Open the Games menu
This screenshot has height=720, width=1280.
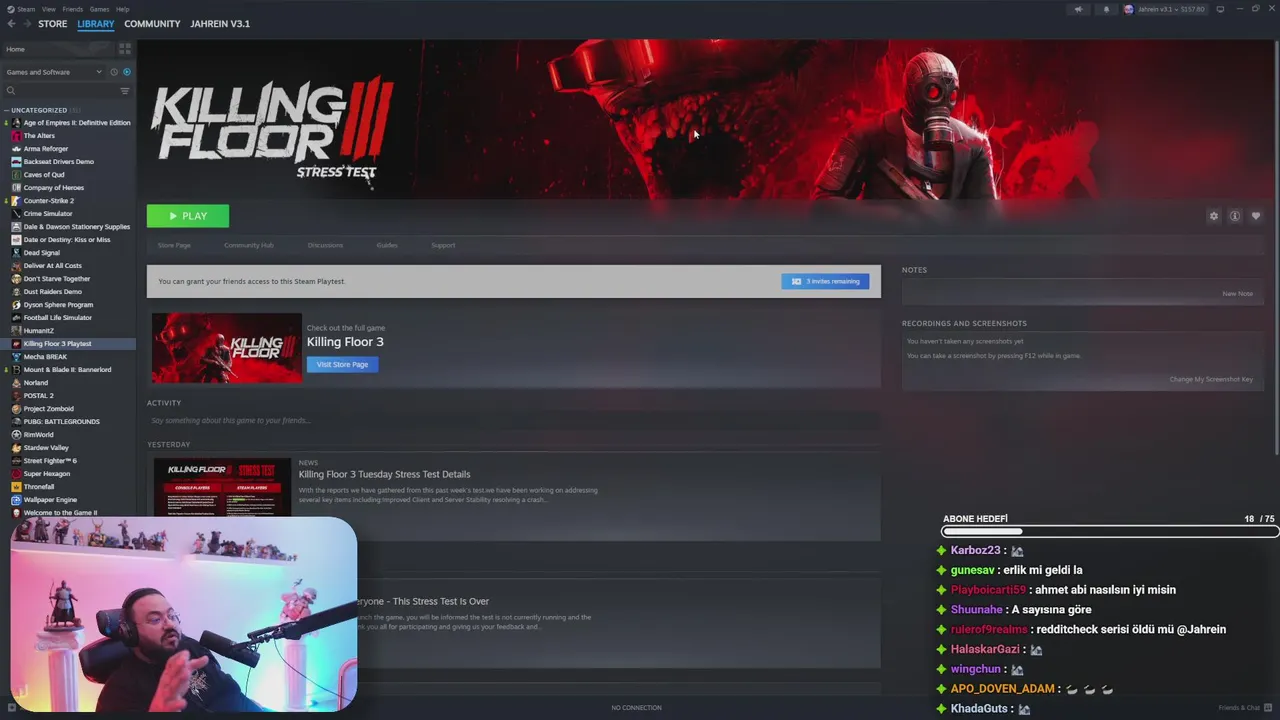point(99,9)
